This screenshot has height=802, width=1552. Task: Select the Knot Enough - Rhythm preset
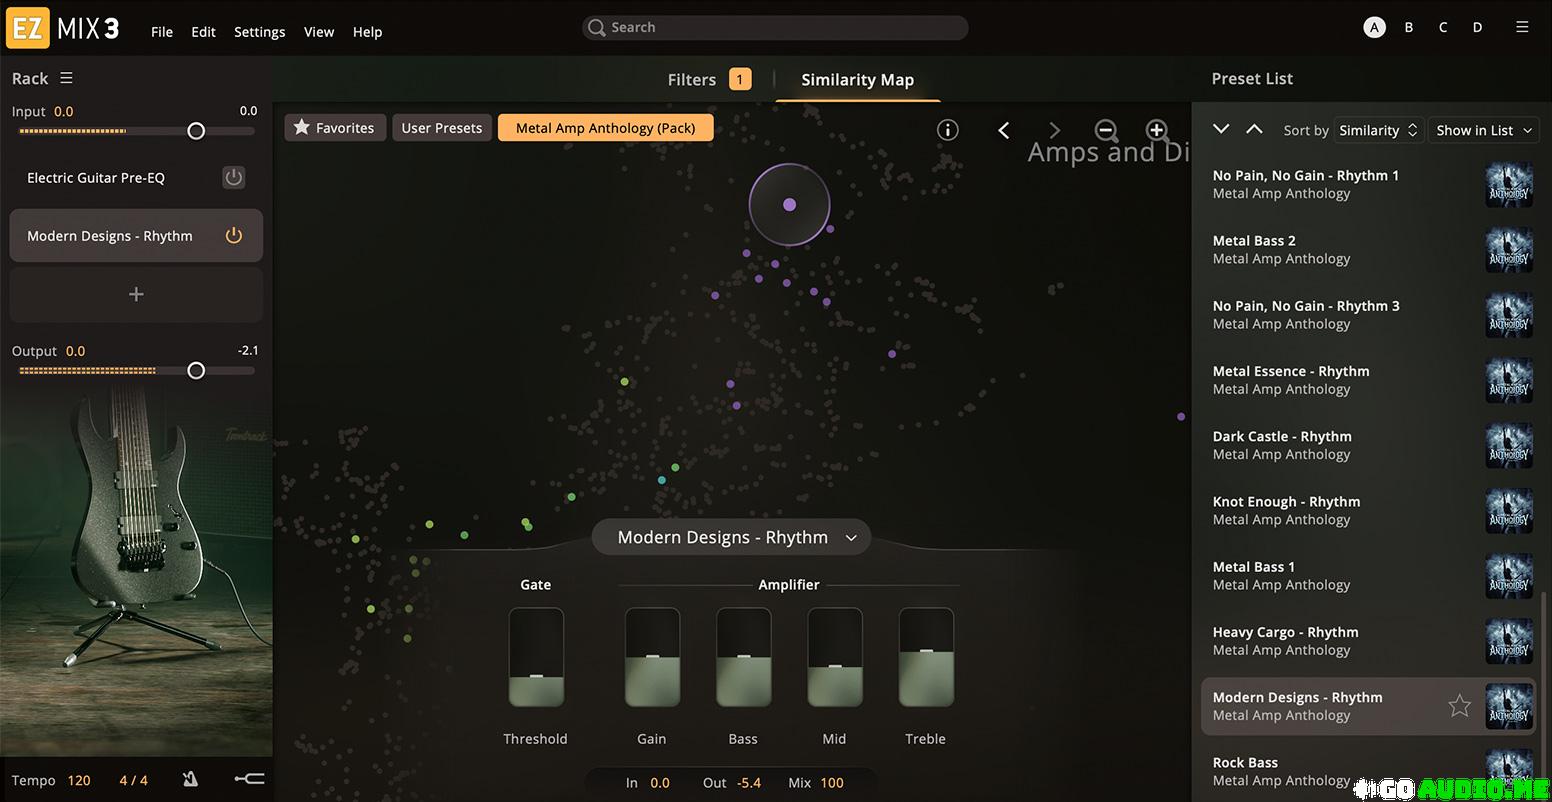point(1368,510)
